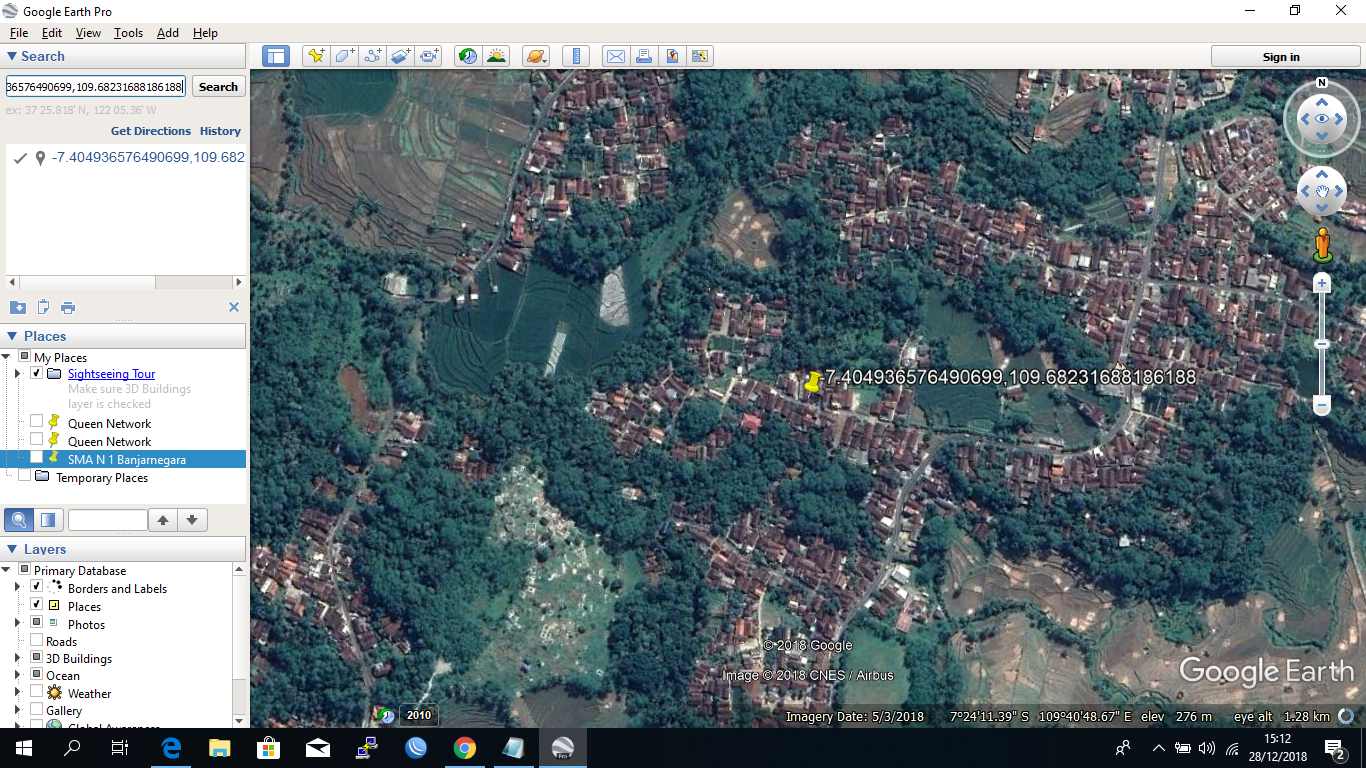The image size is (1366, 768).
Task: Print the current view
Action: click(x=644, y=56)
